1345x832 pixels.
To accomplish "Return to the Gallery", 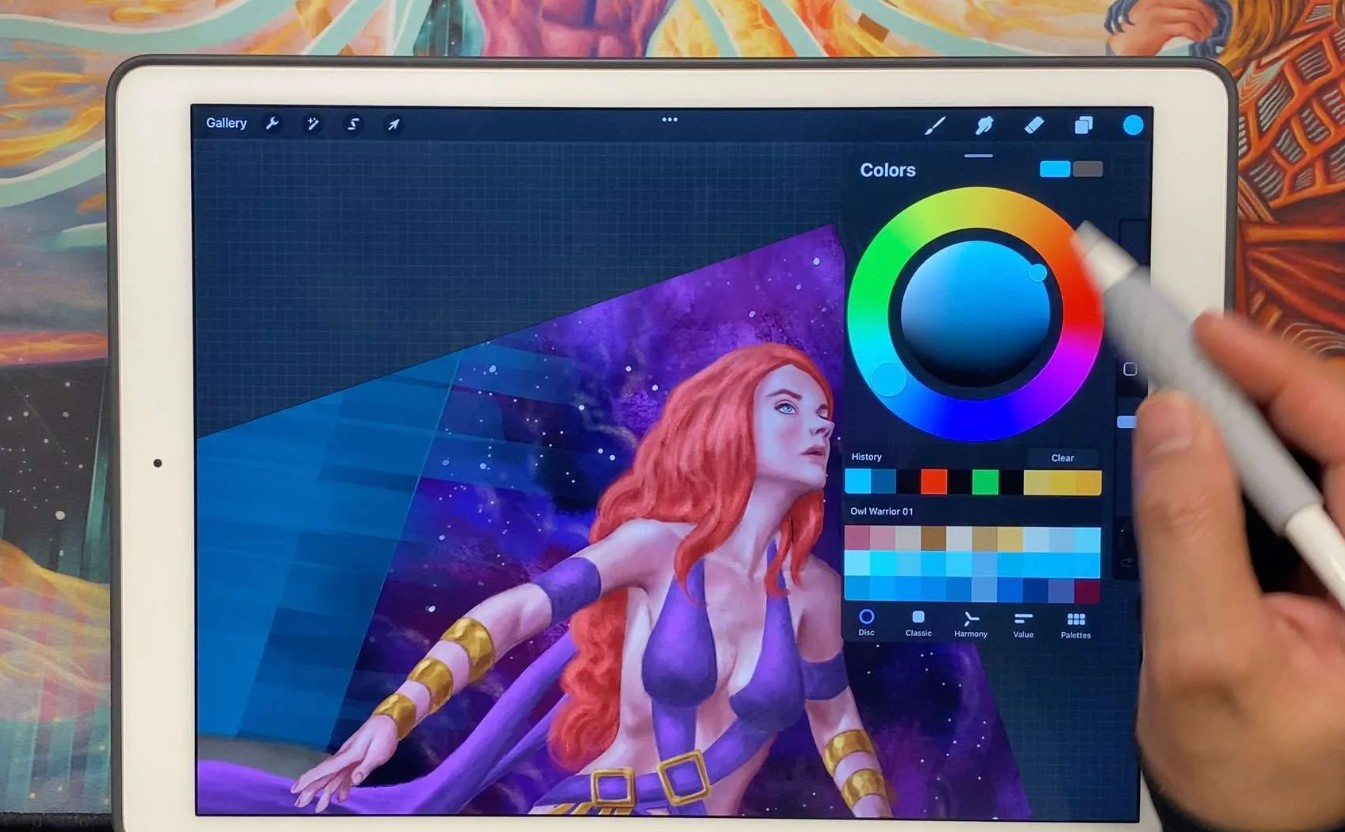I will pyautogui.click(x=226, y=123).
